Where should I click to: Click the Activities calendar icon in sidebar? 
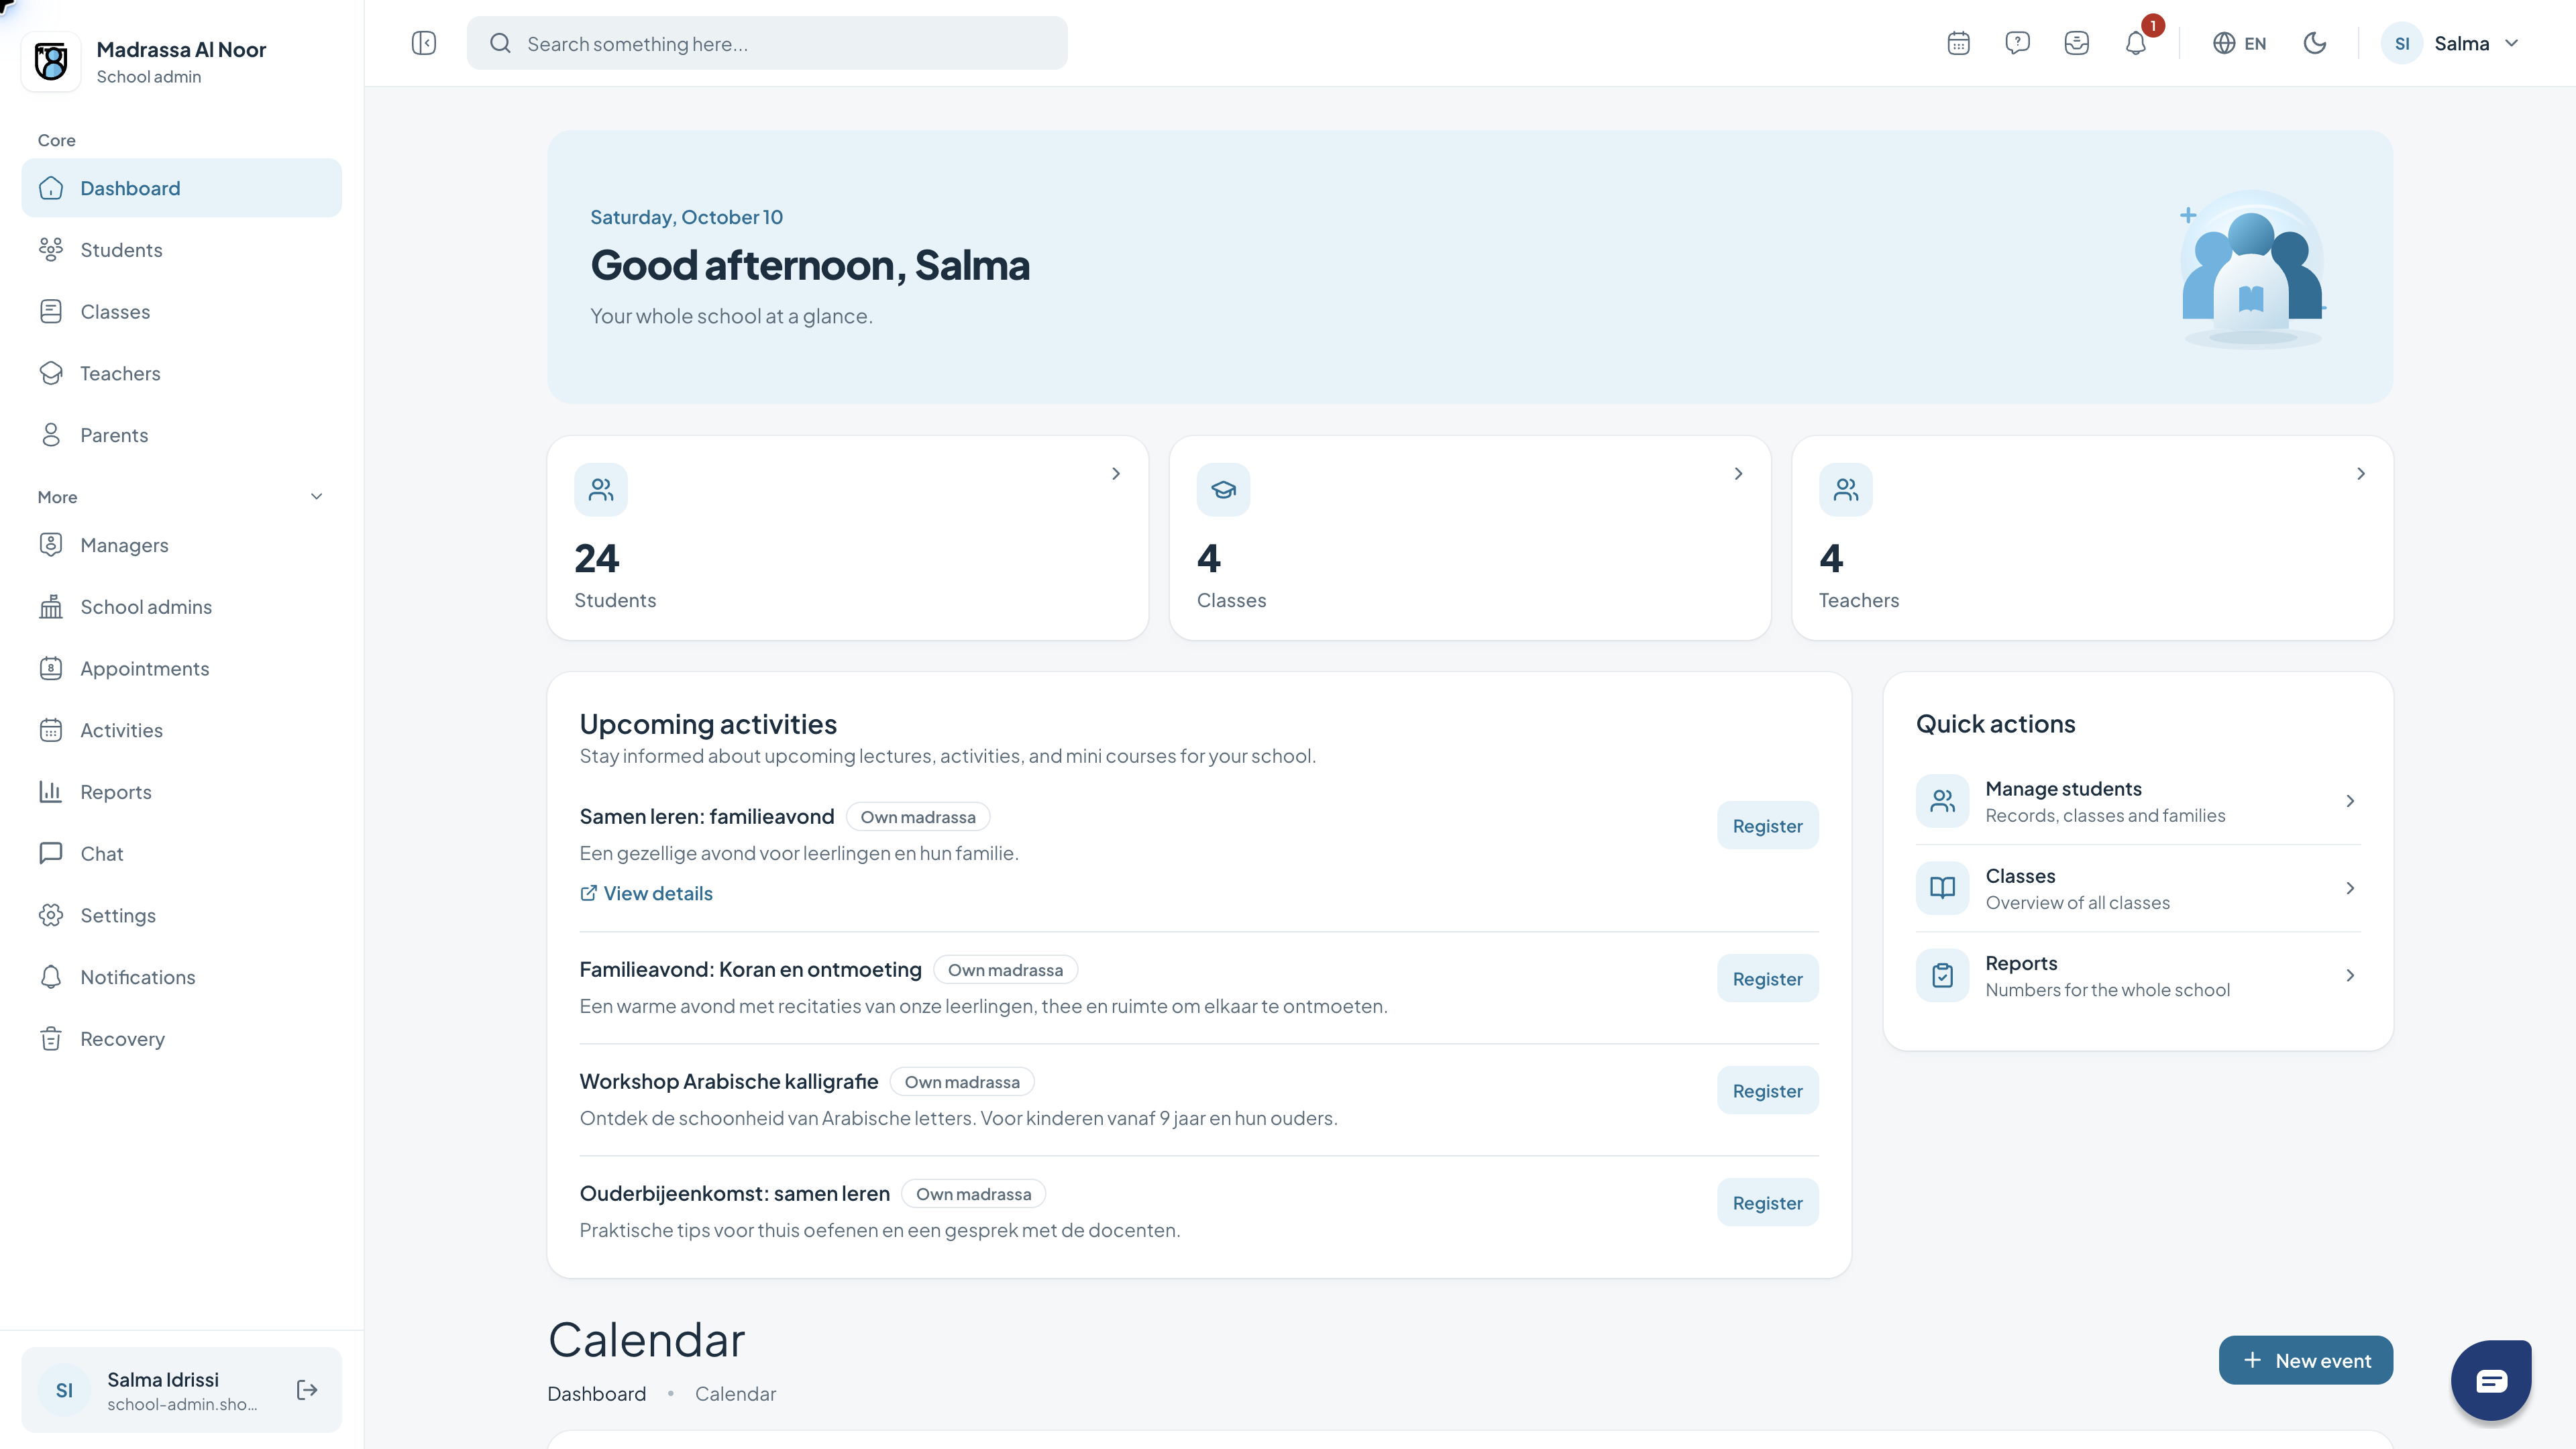tap(51, 730)
